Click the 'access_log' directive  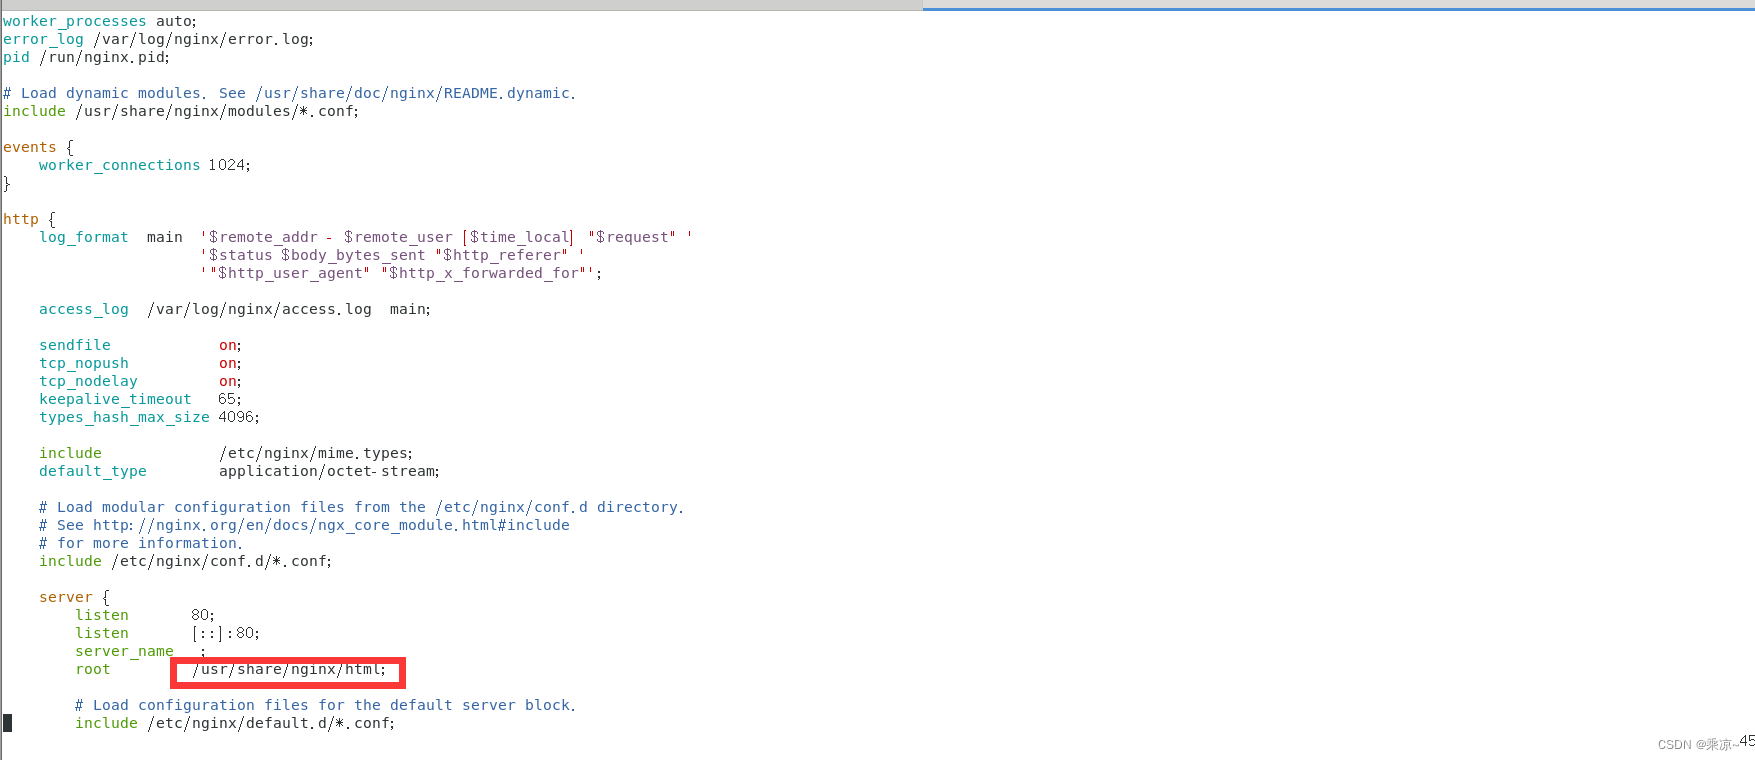(84, 309)
